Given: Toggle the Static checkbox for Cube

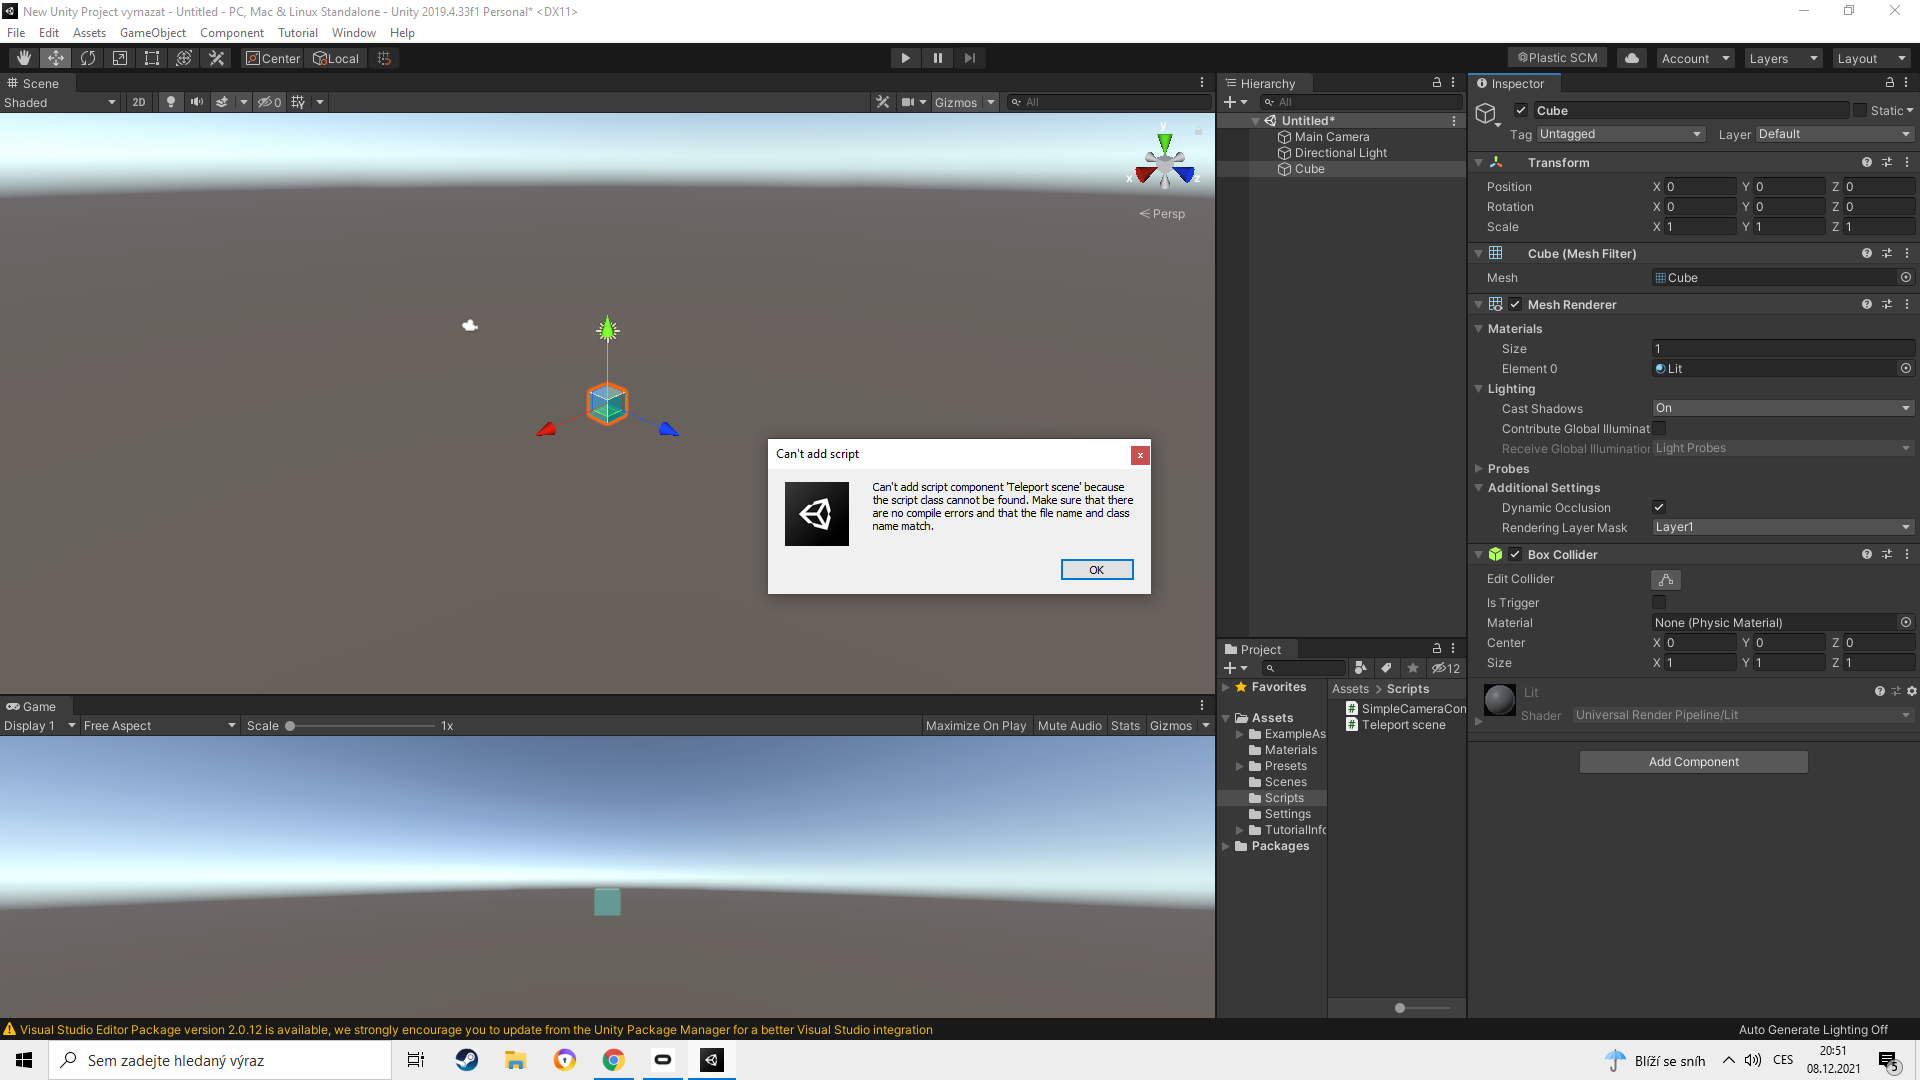Looking at the screenshot, I should pyautogui.click(x=1860, y=111).
